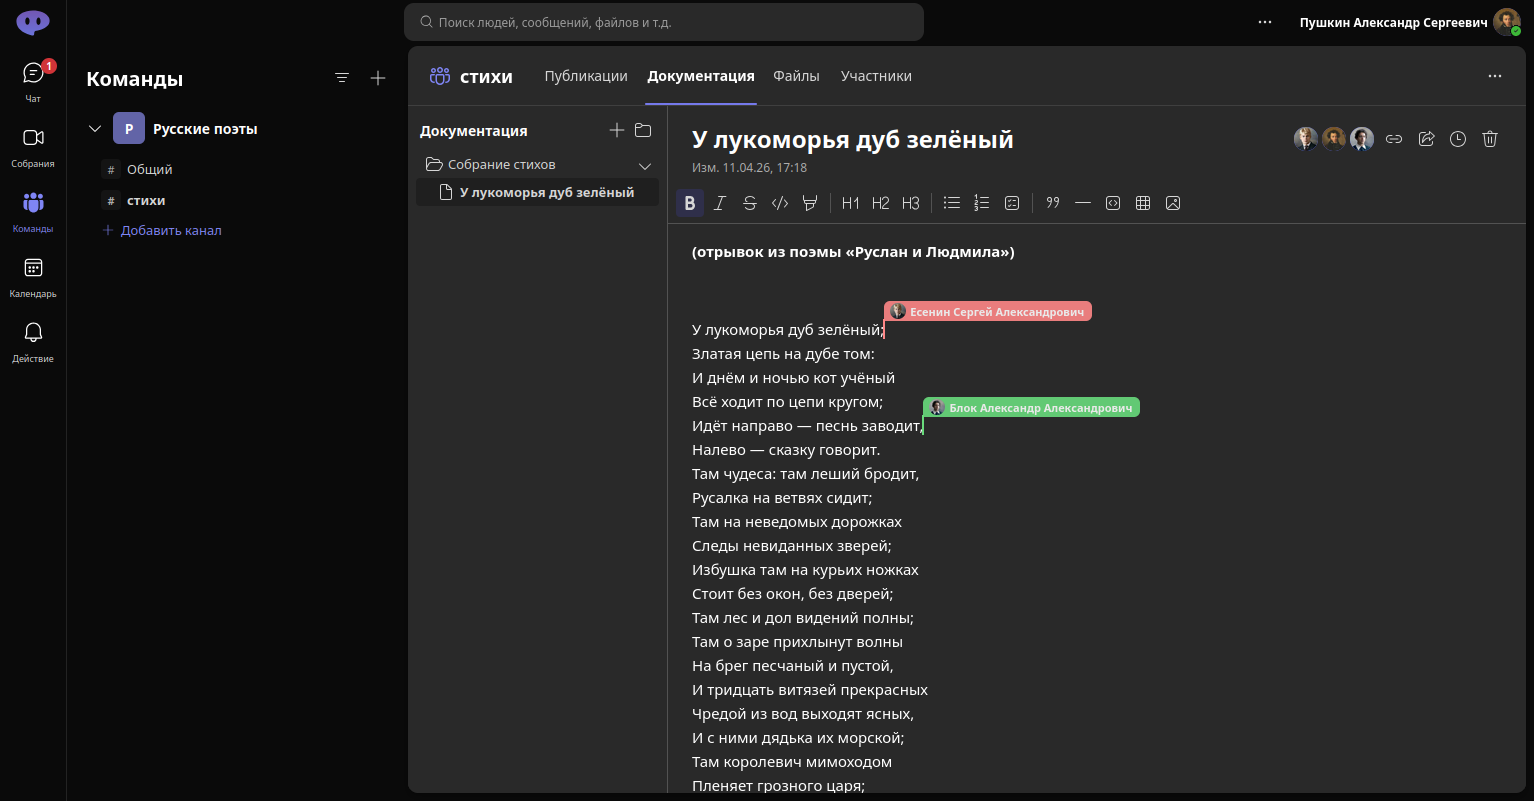This screenshot has height=801, width=1534.
Task: Switch to Документация tab
Action: (701, 76)
